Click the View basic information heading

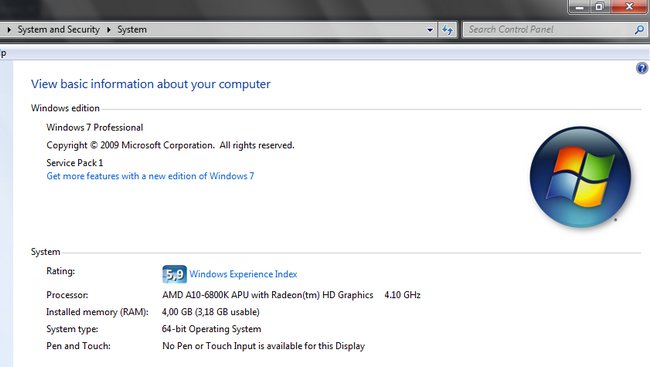pos(150,84)
